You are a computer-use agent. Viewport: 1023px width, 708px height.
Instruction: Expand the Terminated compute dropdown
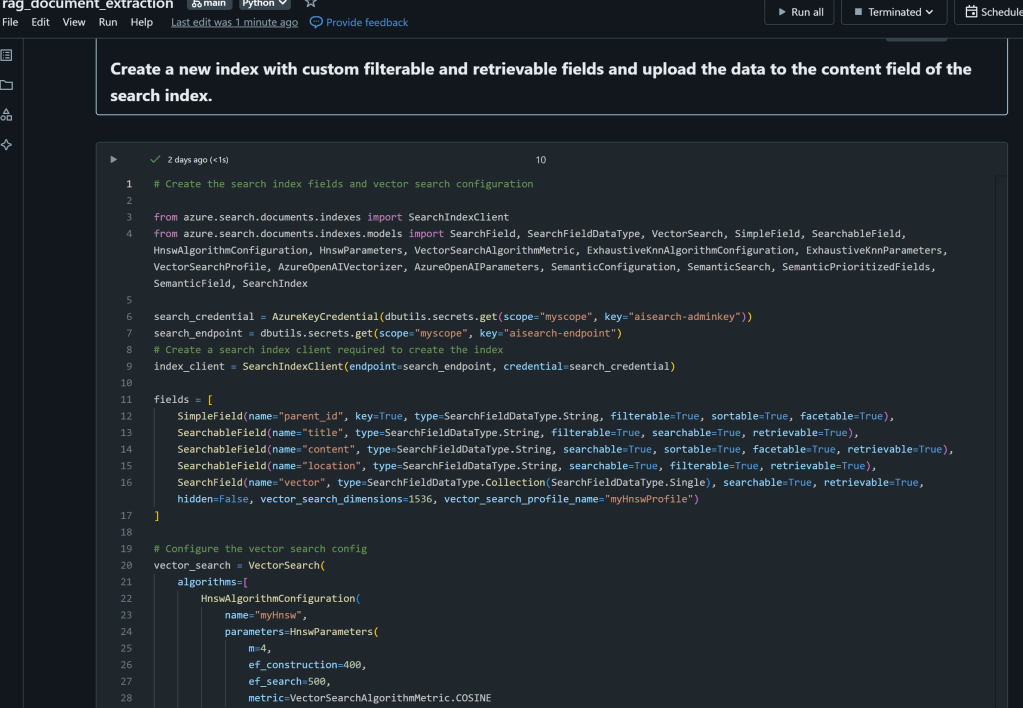click(x=893, y=12)
